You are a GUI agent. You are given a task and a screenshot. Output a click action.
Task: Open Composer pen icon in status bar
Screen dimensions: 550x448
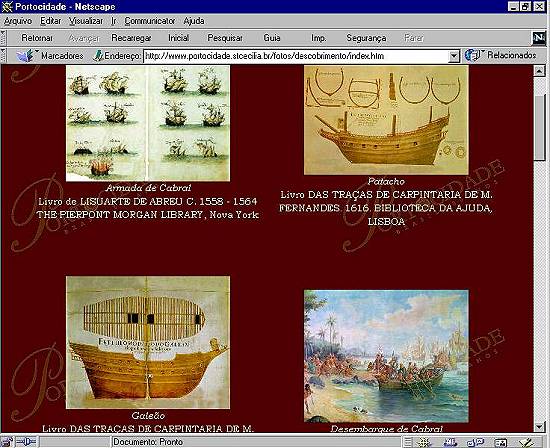pyautogui.click(x=526, y=442)
